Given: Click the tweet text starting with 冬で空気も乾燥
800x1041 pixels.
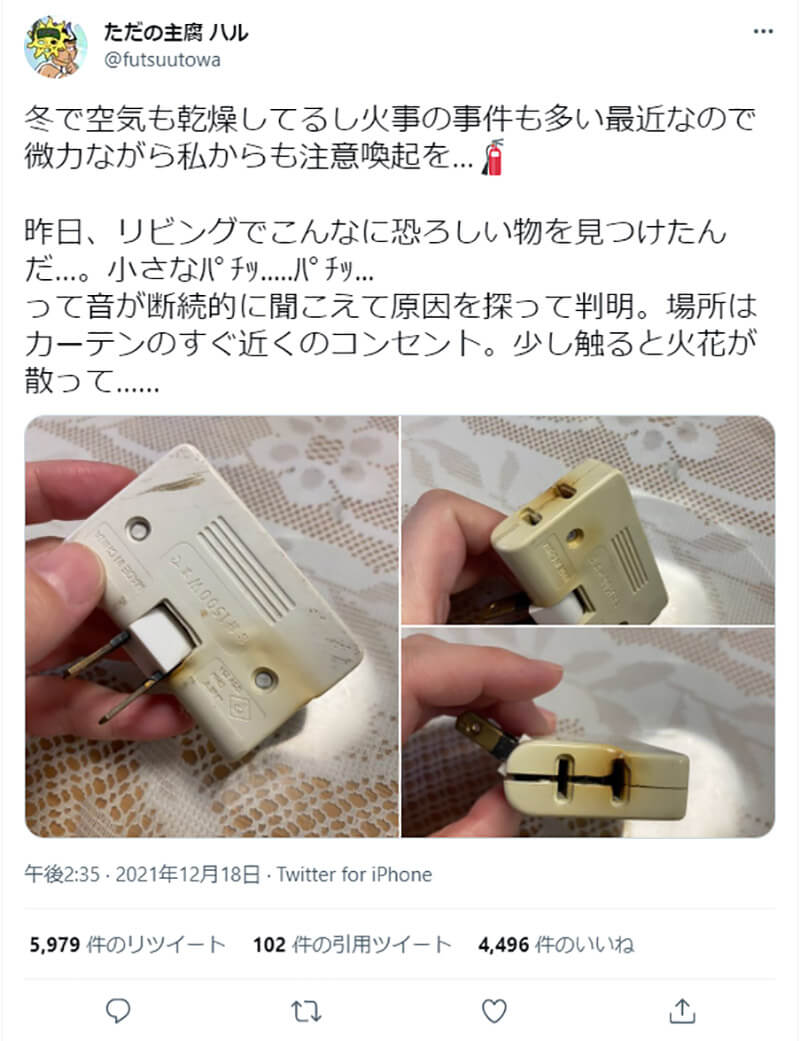Looking at the screenshot, I should point(390,137).
